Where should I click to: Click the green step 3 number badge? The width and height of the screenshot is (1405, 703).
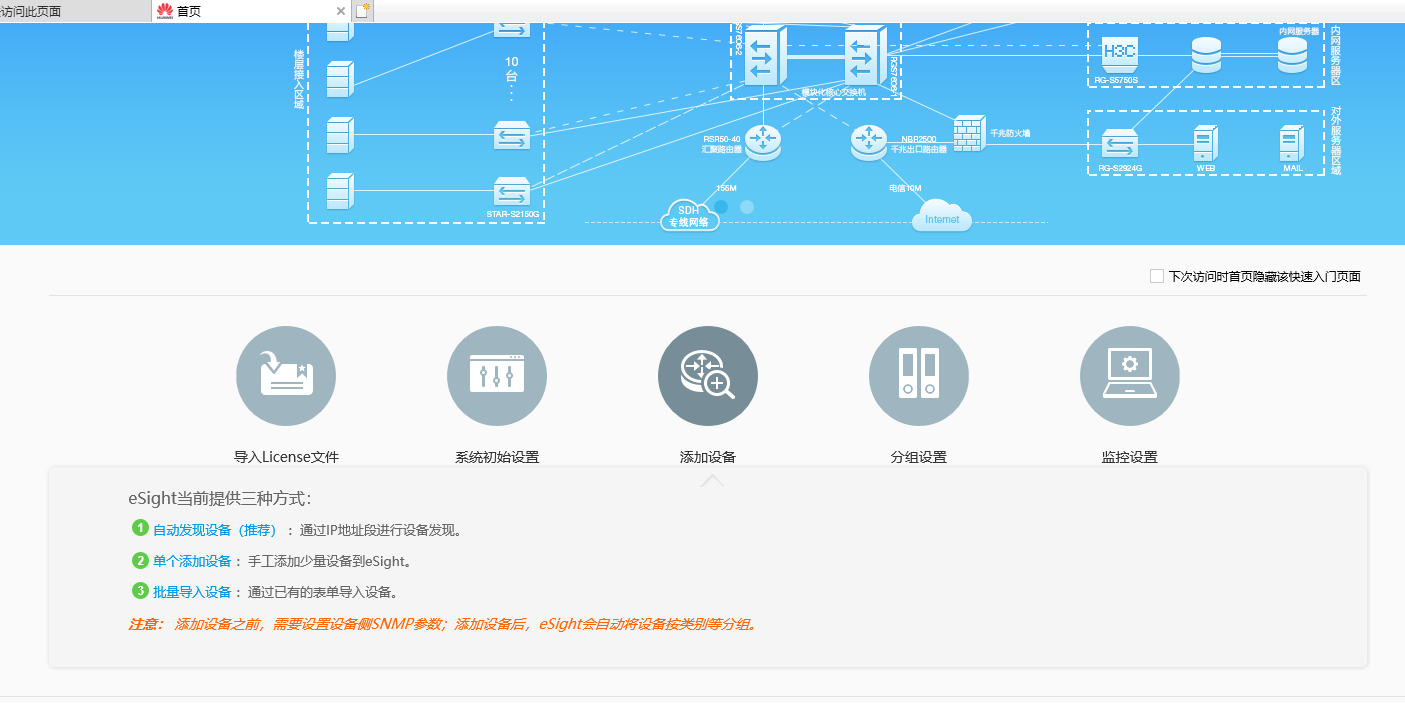tap(140, 591)
